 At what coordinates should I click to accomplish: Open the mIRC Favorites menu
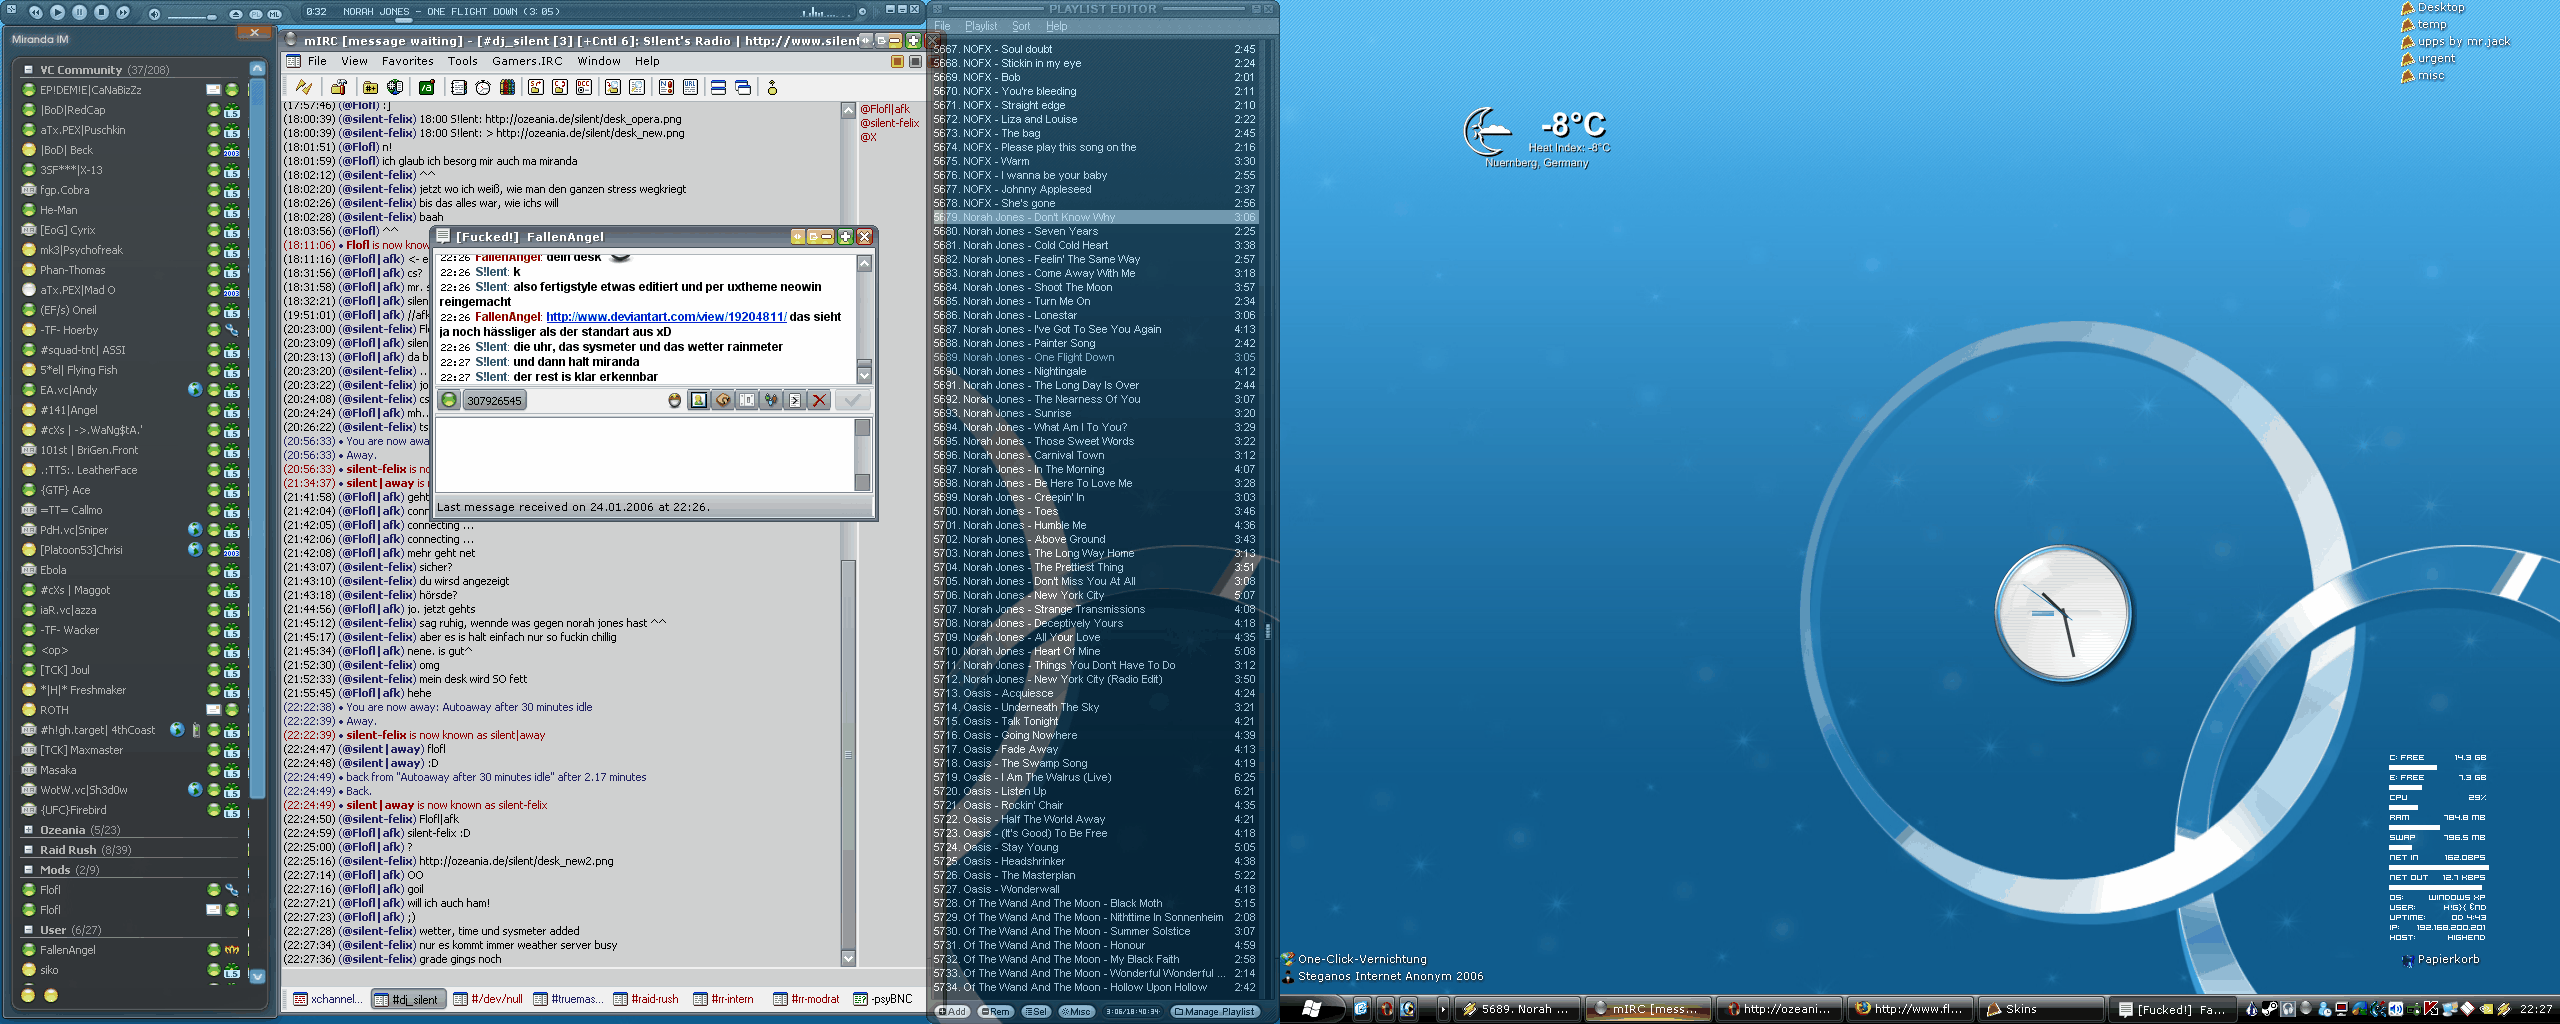(408, 62)
